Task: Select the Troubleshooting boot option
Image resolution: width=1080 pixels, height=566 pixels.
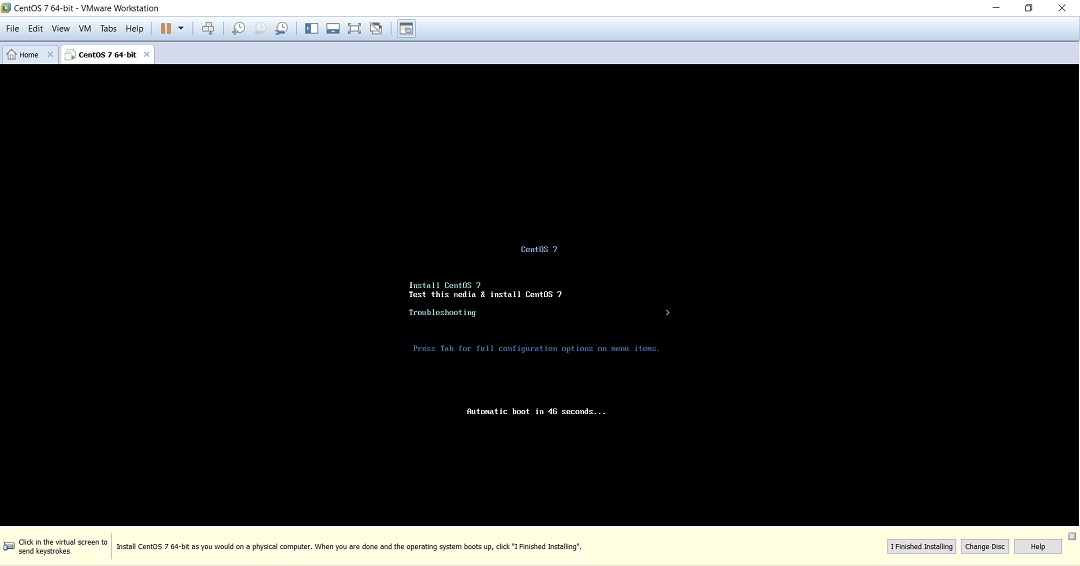Action: tap(442, 313)
